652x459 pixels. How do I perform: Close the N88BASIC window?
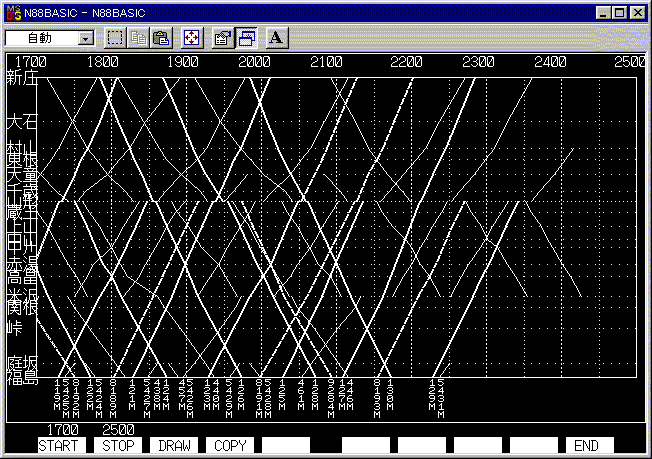[x=637, y=13]
